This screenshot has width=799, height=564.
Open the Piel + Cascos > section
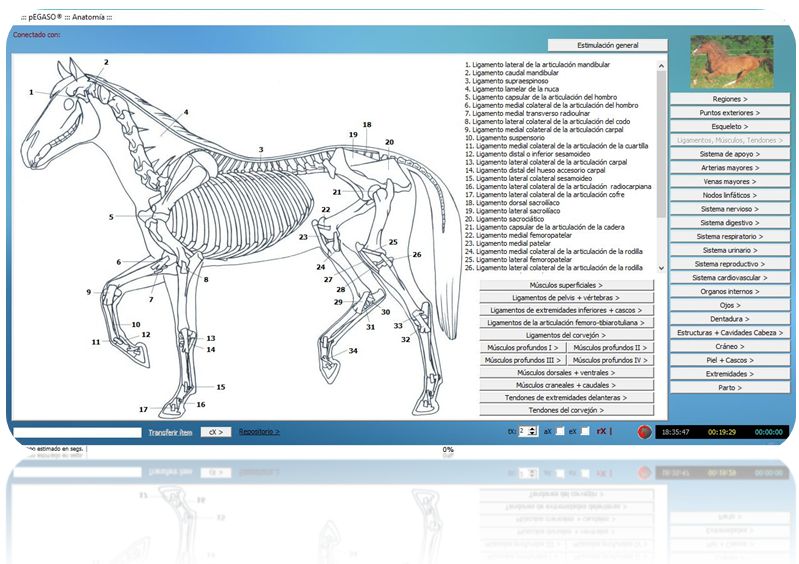point(730,360)
